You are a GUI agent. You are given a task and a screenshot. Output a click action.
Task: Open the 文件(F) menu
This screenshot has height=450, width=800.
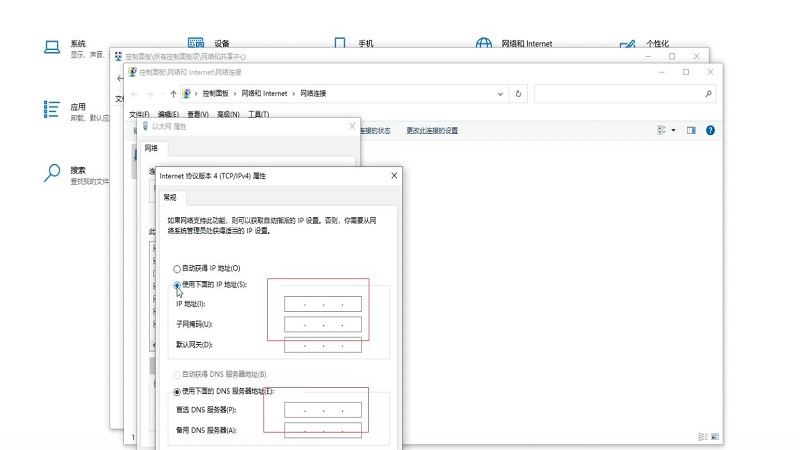tap(139, 114)
